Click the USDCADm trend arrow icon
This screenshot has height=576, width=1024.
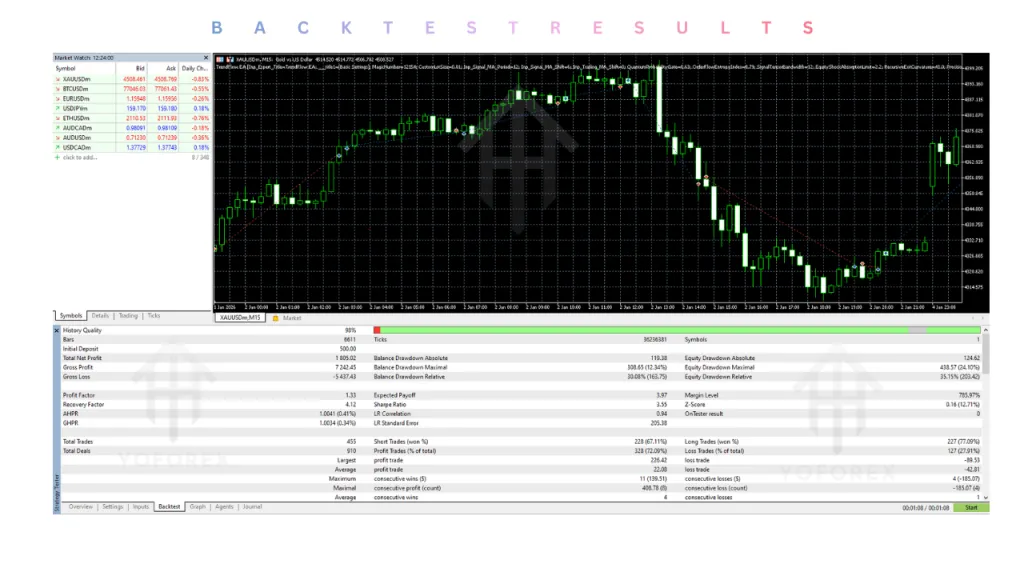point(57,148)
